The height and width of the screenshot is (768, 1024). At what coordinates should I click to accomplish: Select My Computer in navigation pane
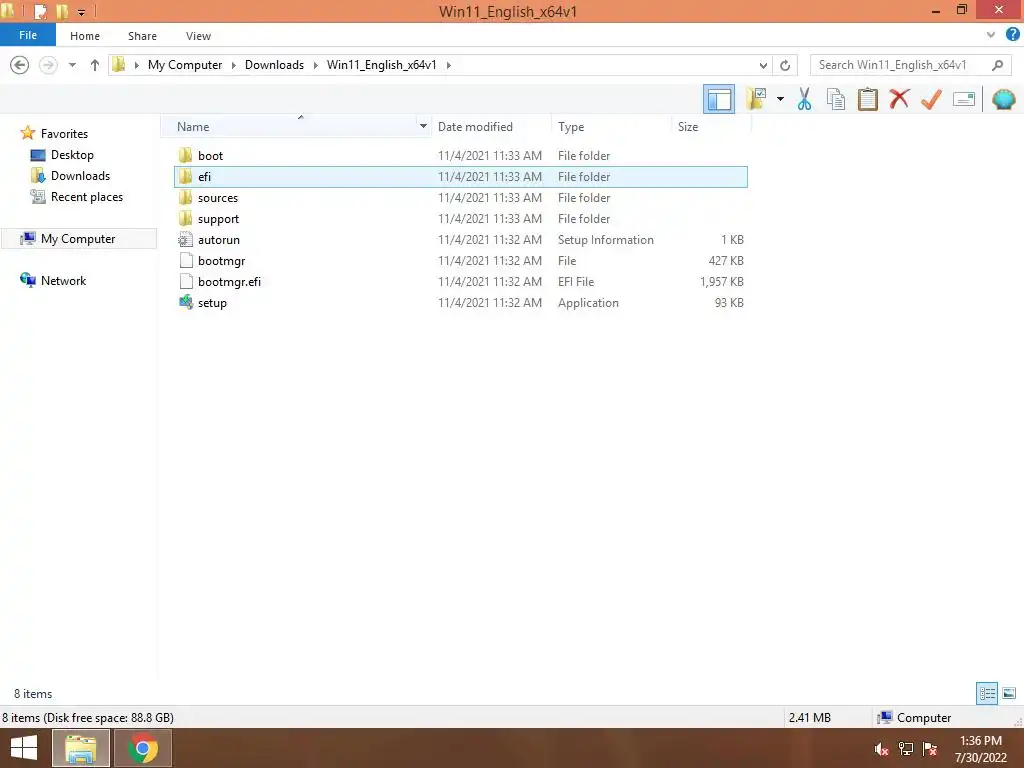click(x=79, y=238)
